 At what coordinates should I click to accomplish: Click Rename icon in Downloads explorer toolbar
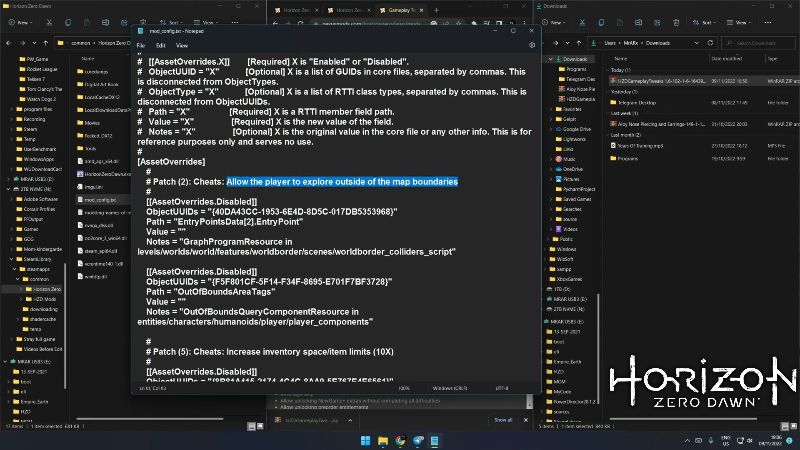tap(638, 22)
